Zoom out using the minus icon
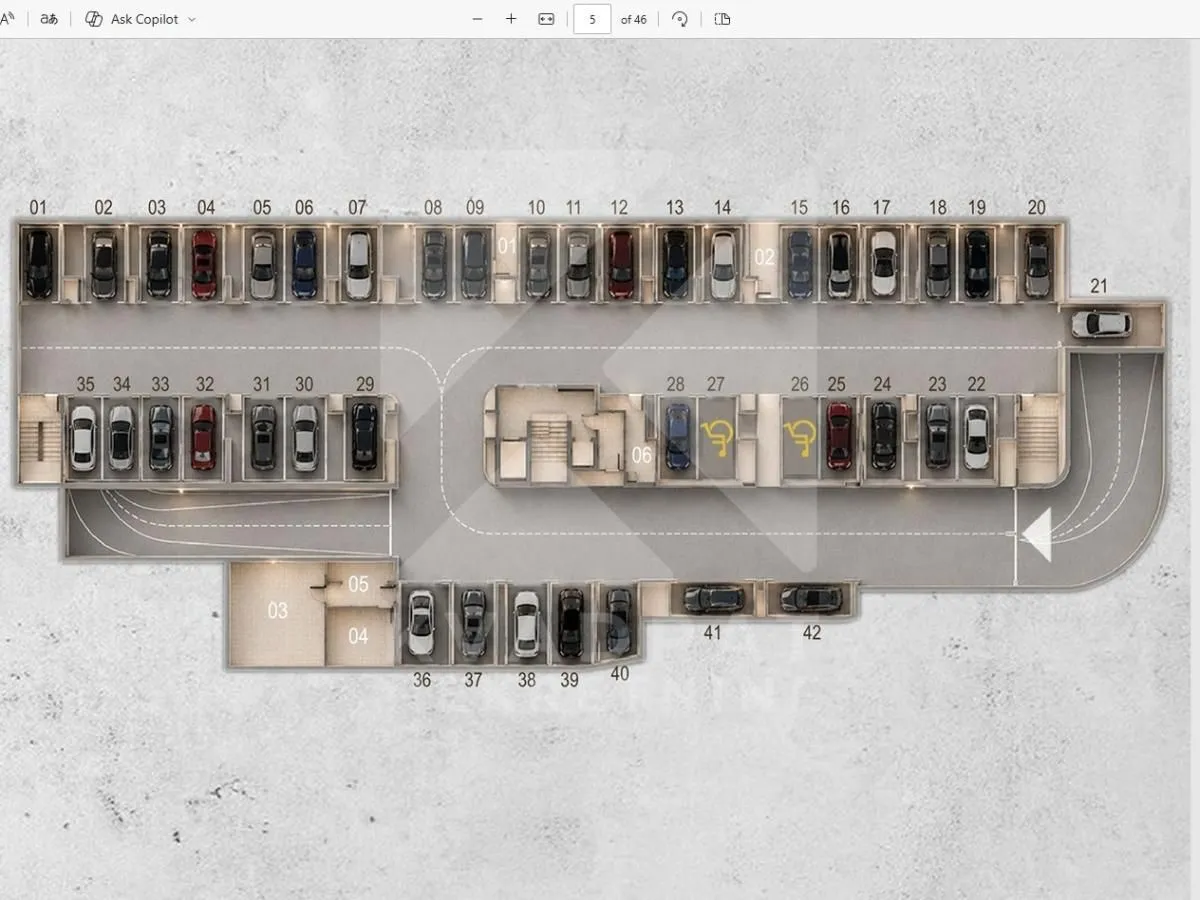 click(477, 19)
